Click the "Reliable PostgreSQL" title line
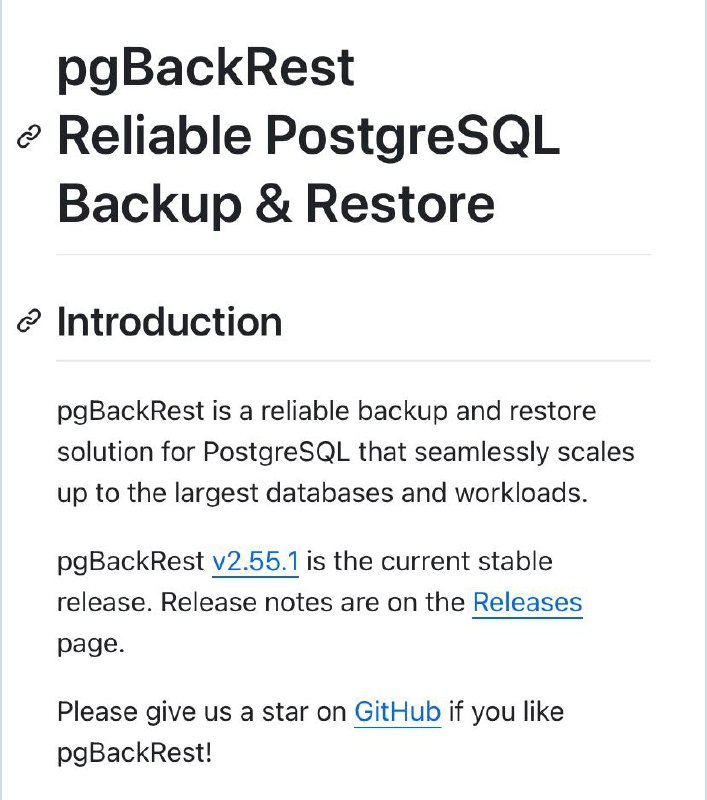Image resolution: width=707 pixels, height=800 pixels. click(x=309, y=136)
